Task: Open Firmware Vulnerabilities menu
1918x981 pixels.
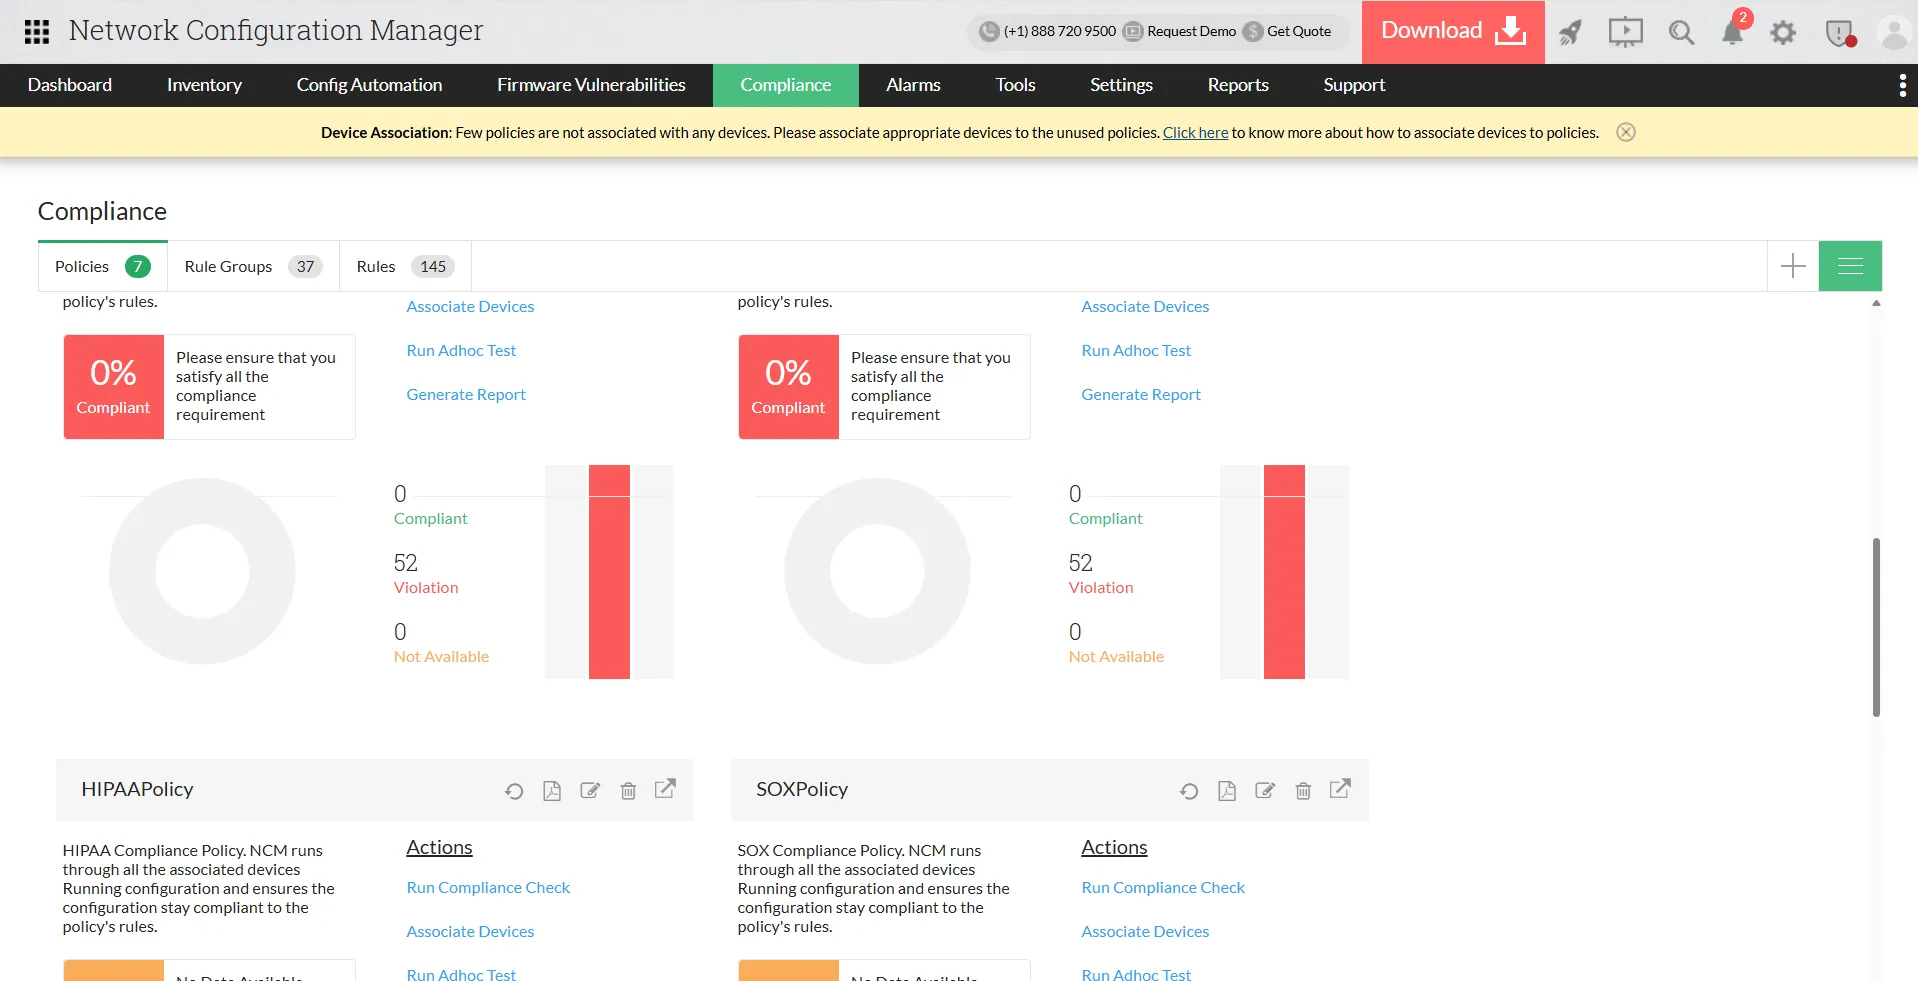Action: (591, 85)
